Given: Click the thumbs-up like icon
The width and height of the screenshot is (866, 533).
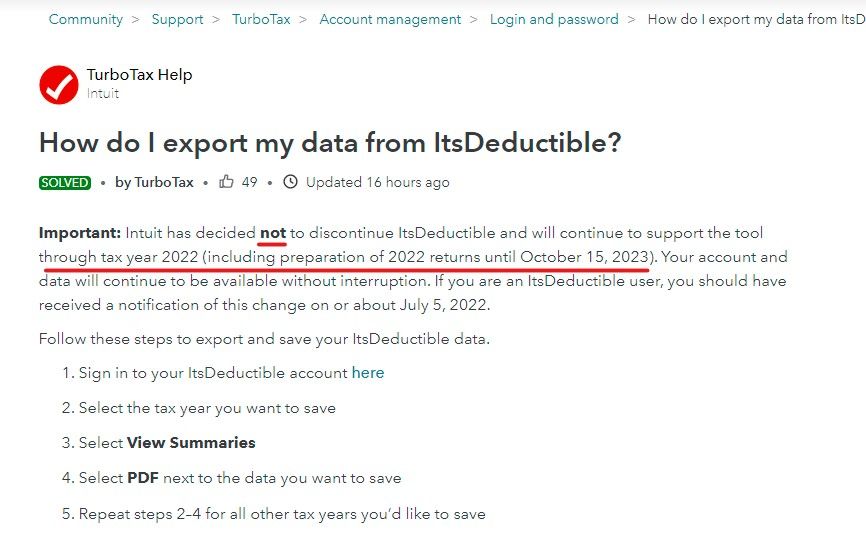Looking at the screenshot, I should click(226, 182).
